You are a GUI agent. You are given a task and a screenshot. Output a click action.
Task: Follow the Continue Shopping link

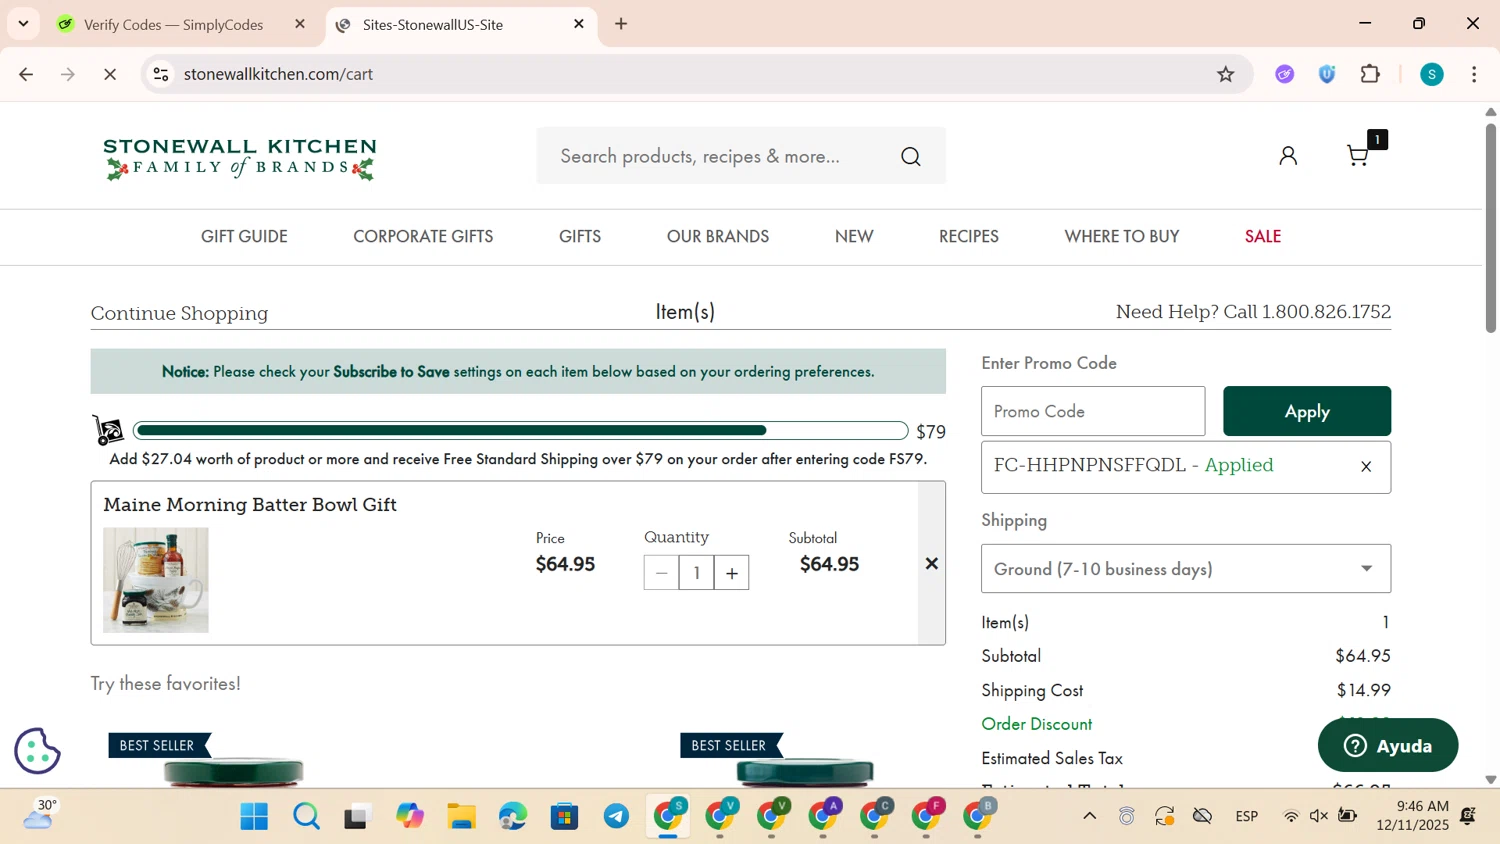coord(179,313)
